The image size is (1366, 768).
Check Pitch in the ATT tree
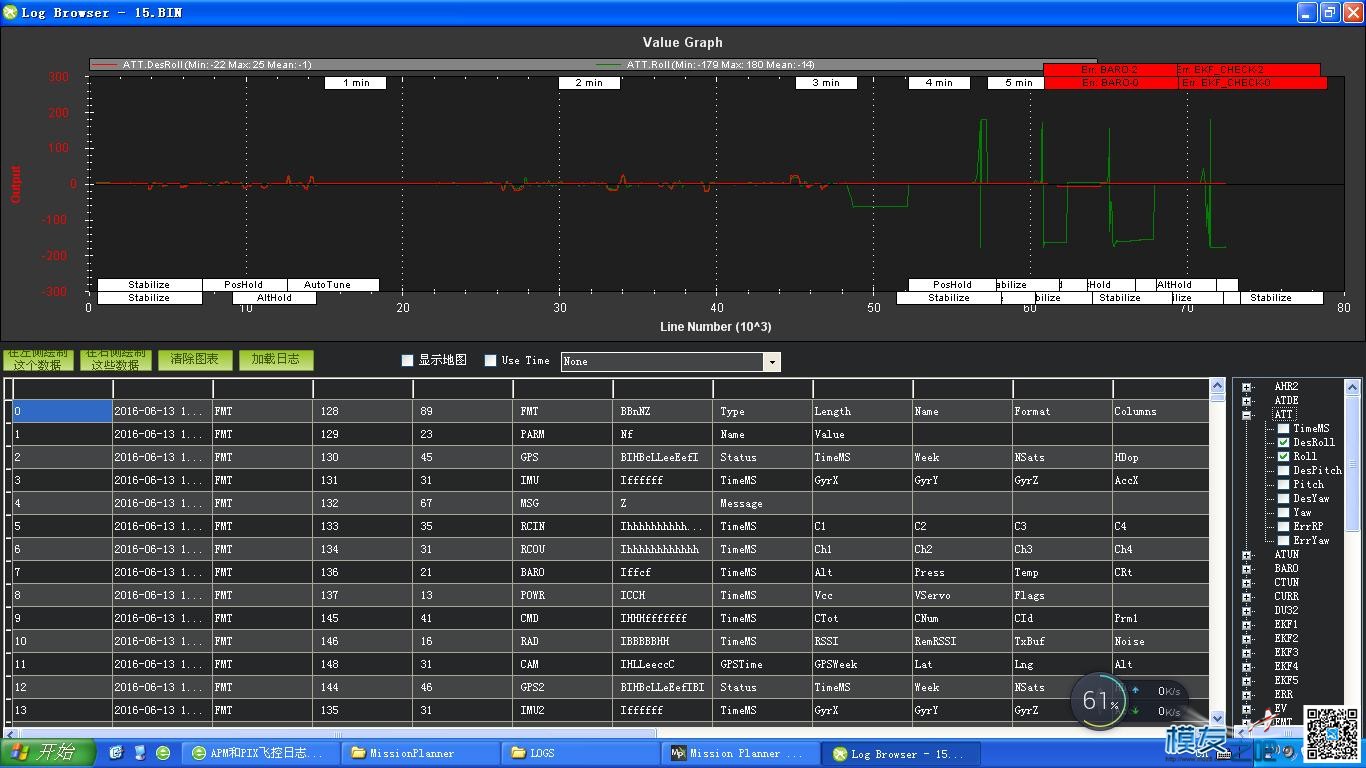tap(1284, 484)
